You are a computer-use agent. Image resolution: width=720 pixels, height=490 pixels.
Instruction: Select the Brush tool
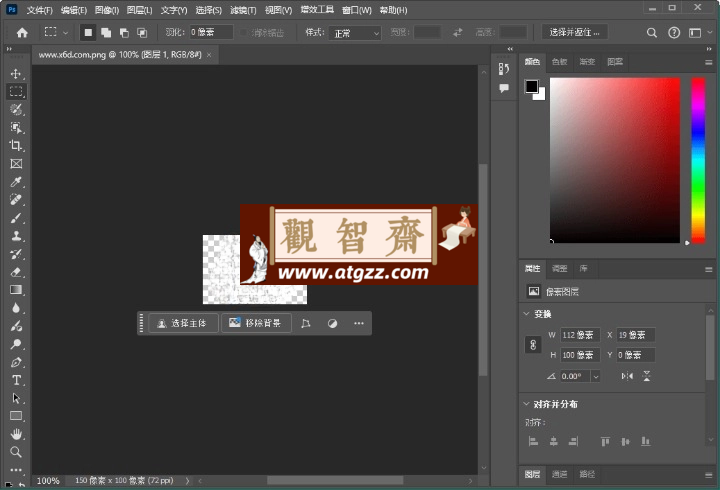click(x=16, y=218)
